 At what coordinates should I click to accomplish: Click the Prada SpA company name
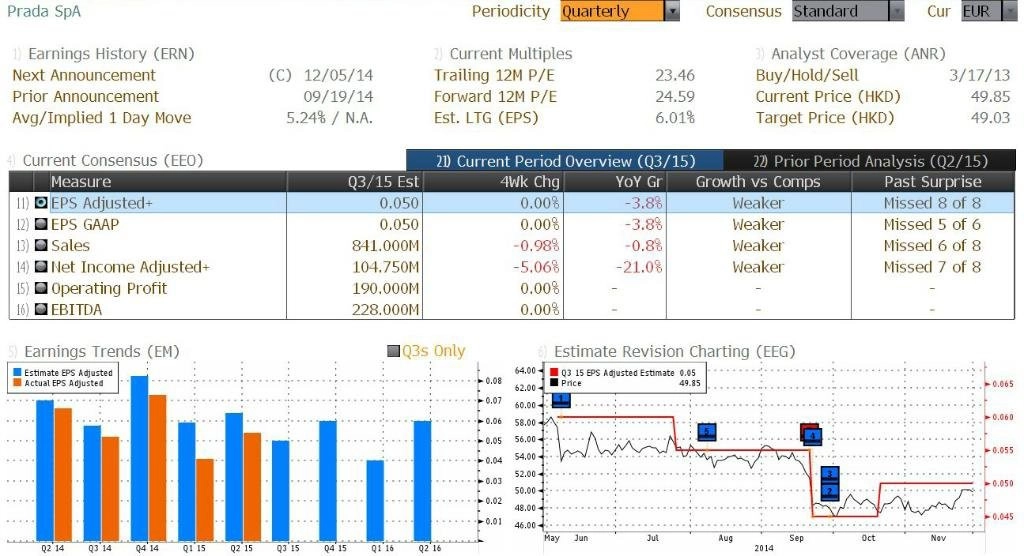pos(44,11)
